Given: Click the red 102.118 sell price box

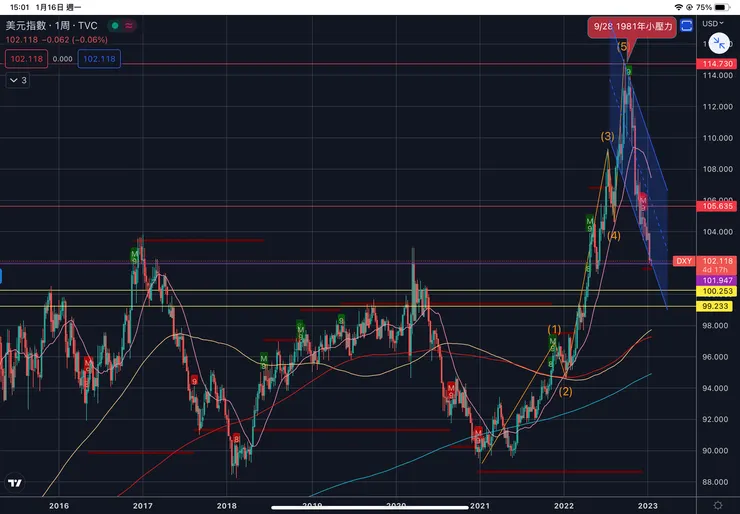Looking at the screenshot, I should (26, 59).
